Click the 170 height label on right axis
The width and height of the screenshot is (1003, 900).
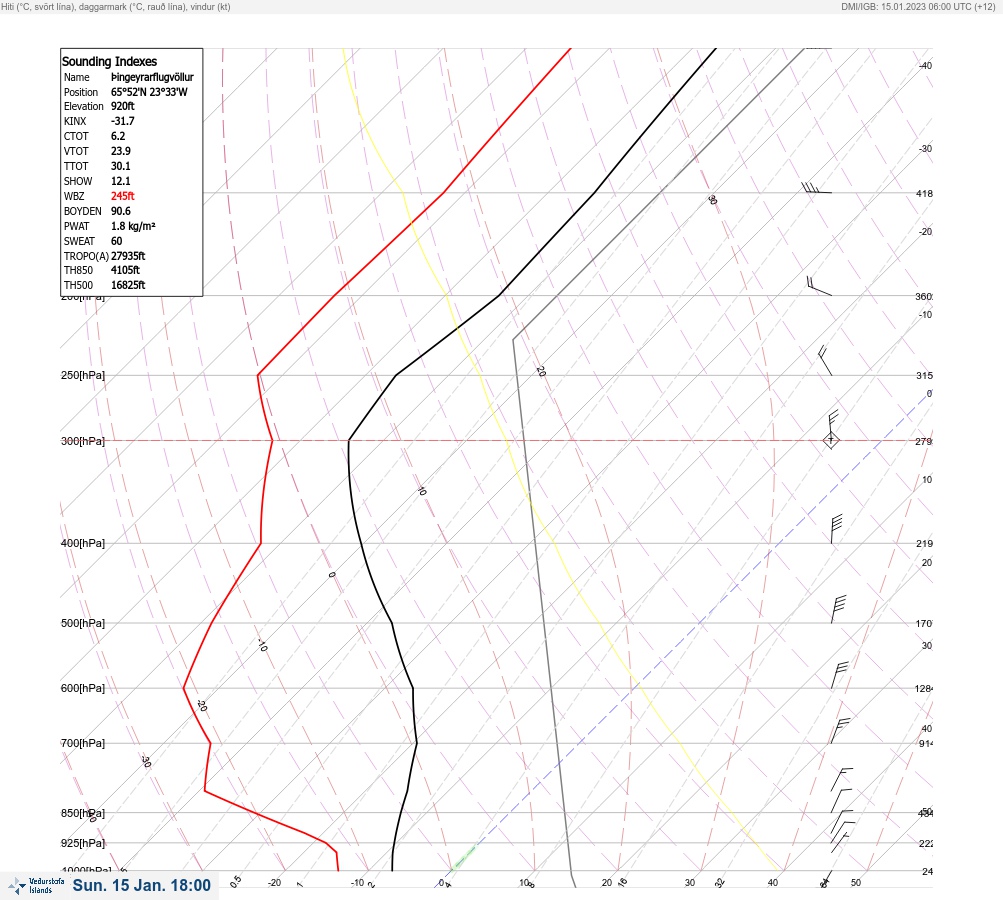(924, 623)
